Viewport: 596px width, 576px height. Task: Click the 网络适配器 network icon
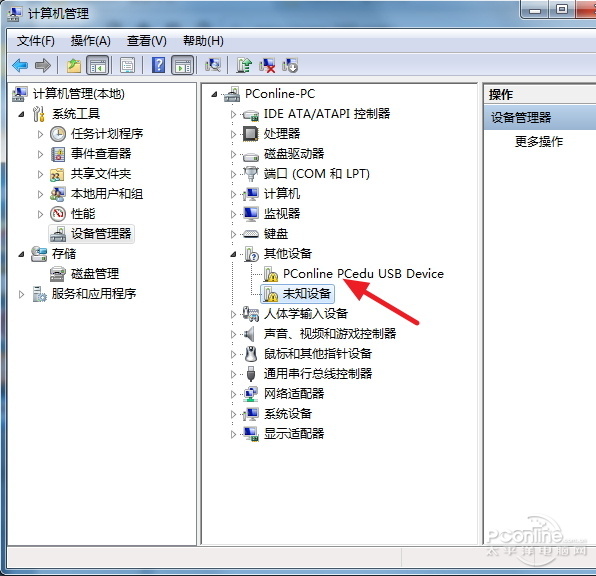pos(251,394)
